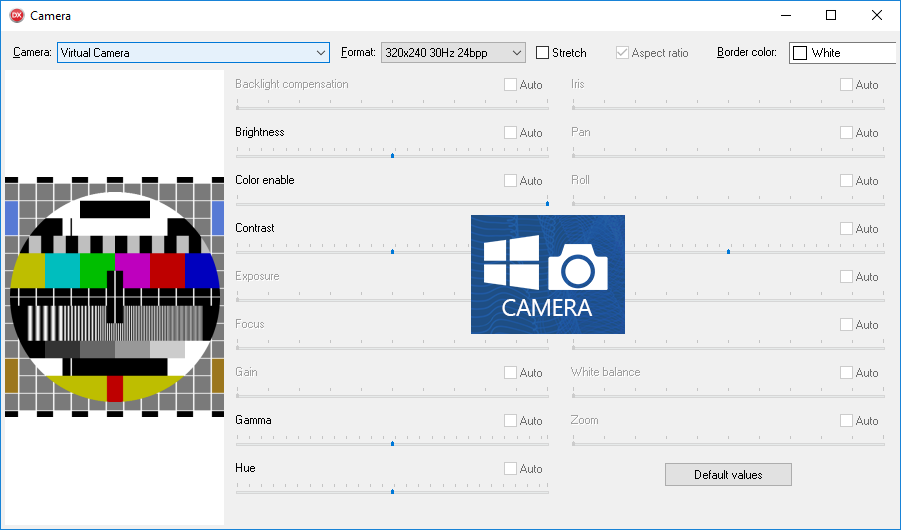Viewport: 901px width, 530px height.
Task: Click the Gamma slider thumb
Action: (392, 443)
